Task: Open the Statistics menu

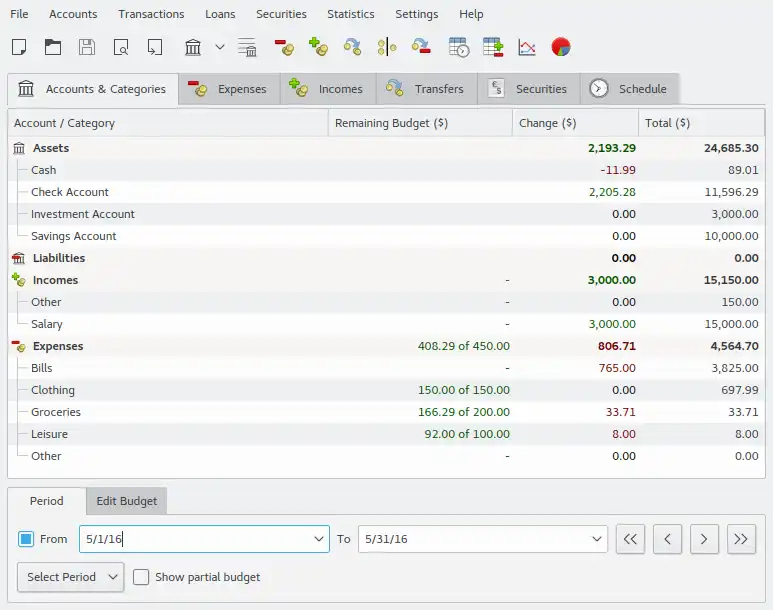Action: click(351, 14)
